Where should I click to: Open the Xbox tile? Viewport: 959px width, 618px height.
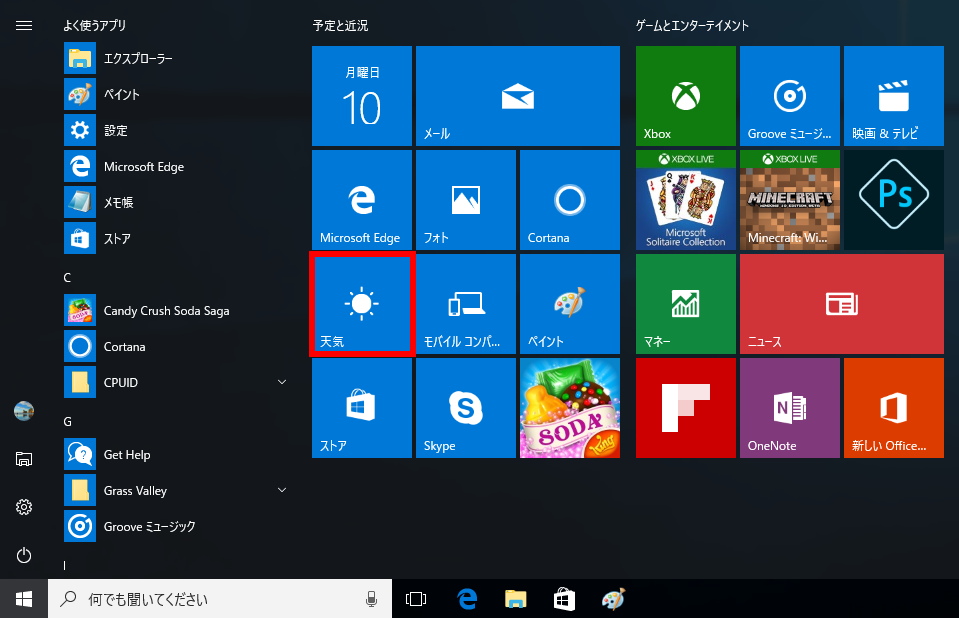(686, 96)
